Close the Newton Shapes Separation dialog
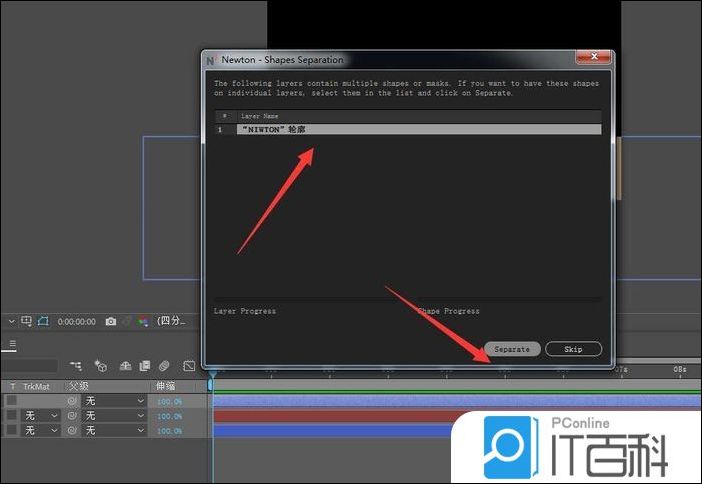The width and height of the screenshot is (702, 484). pos(594,56)
